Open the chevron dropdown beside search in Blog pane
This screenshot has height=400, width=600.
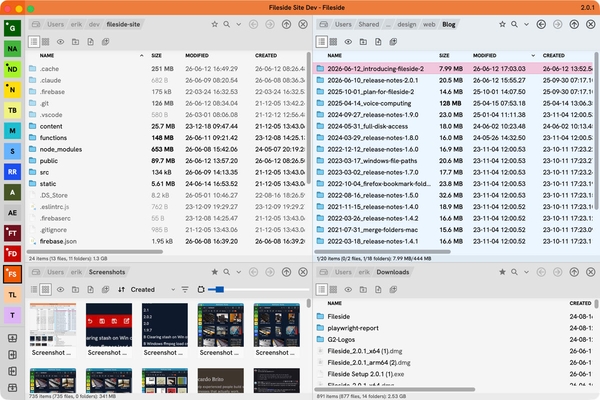[527, 24]
